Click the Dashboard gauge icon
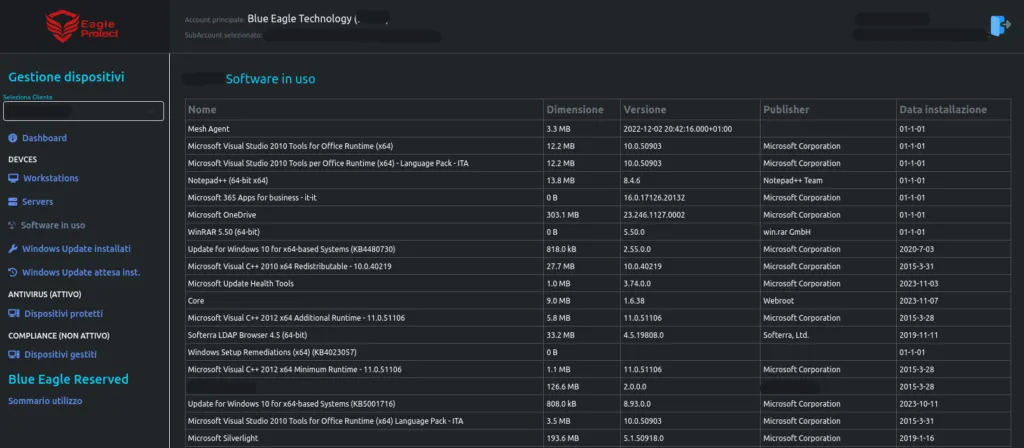1024x448 pixels. click(x=12, y=138)
